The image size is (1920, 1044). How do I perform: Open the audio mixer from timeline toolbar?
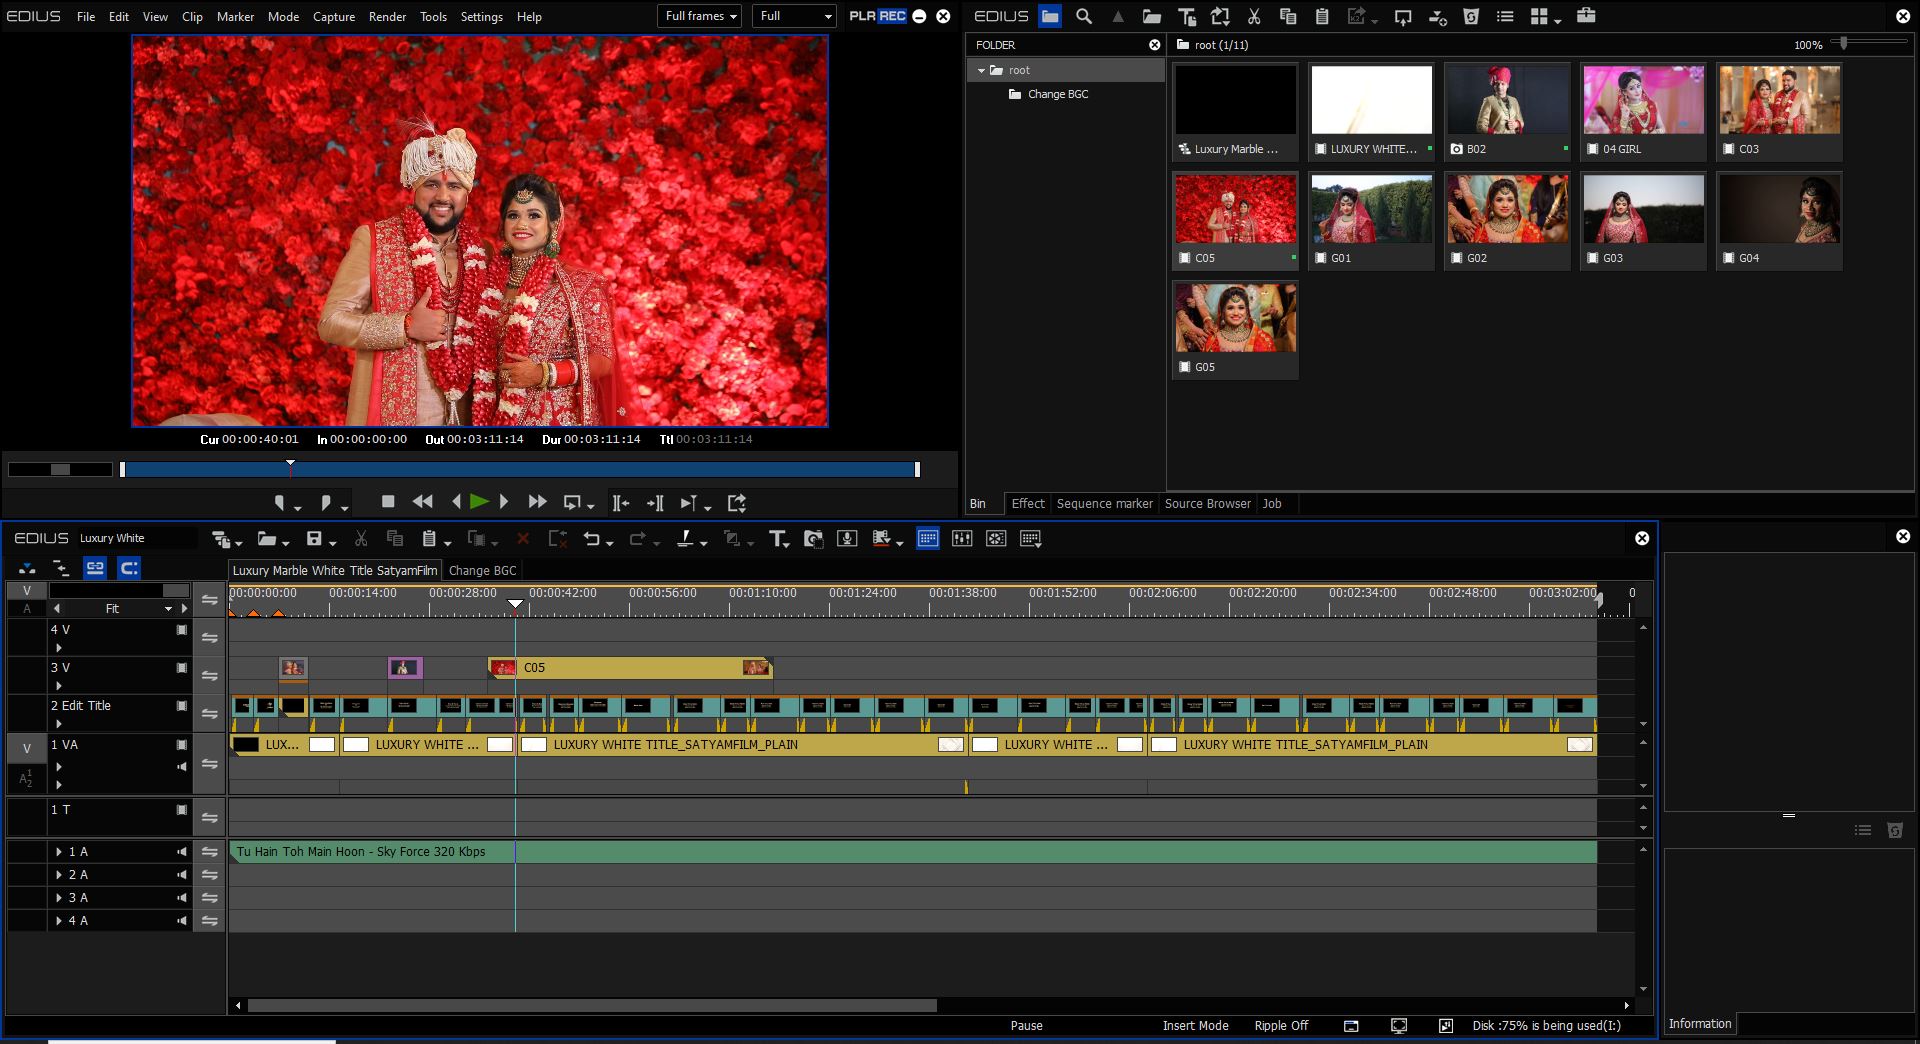pos(962,539)
